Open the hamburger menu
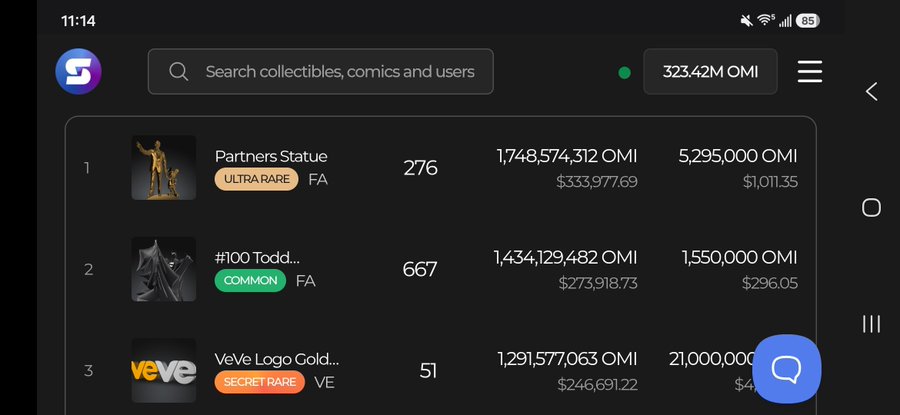The width and height of the screenshot is (900, 415). coord(810,72)
